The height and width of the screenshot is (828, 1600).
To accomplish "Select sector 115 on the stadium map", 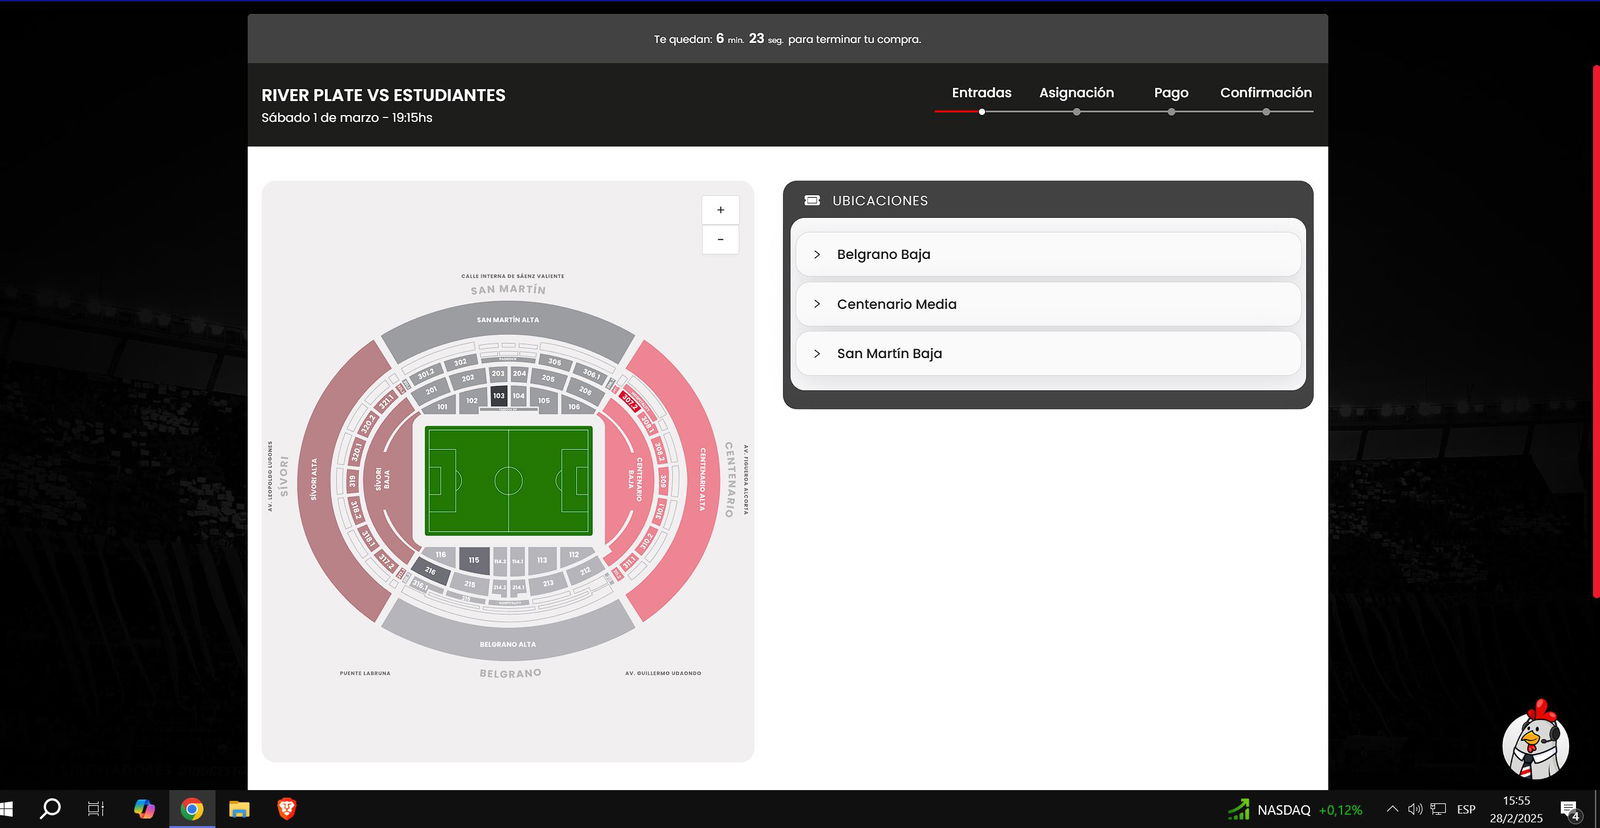I will pyautogui.click(x=474, y=560).
